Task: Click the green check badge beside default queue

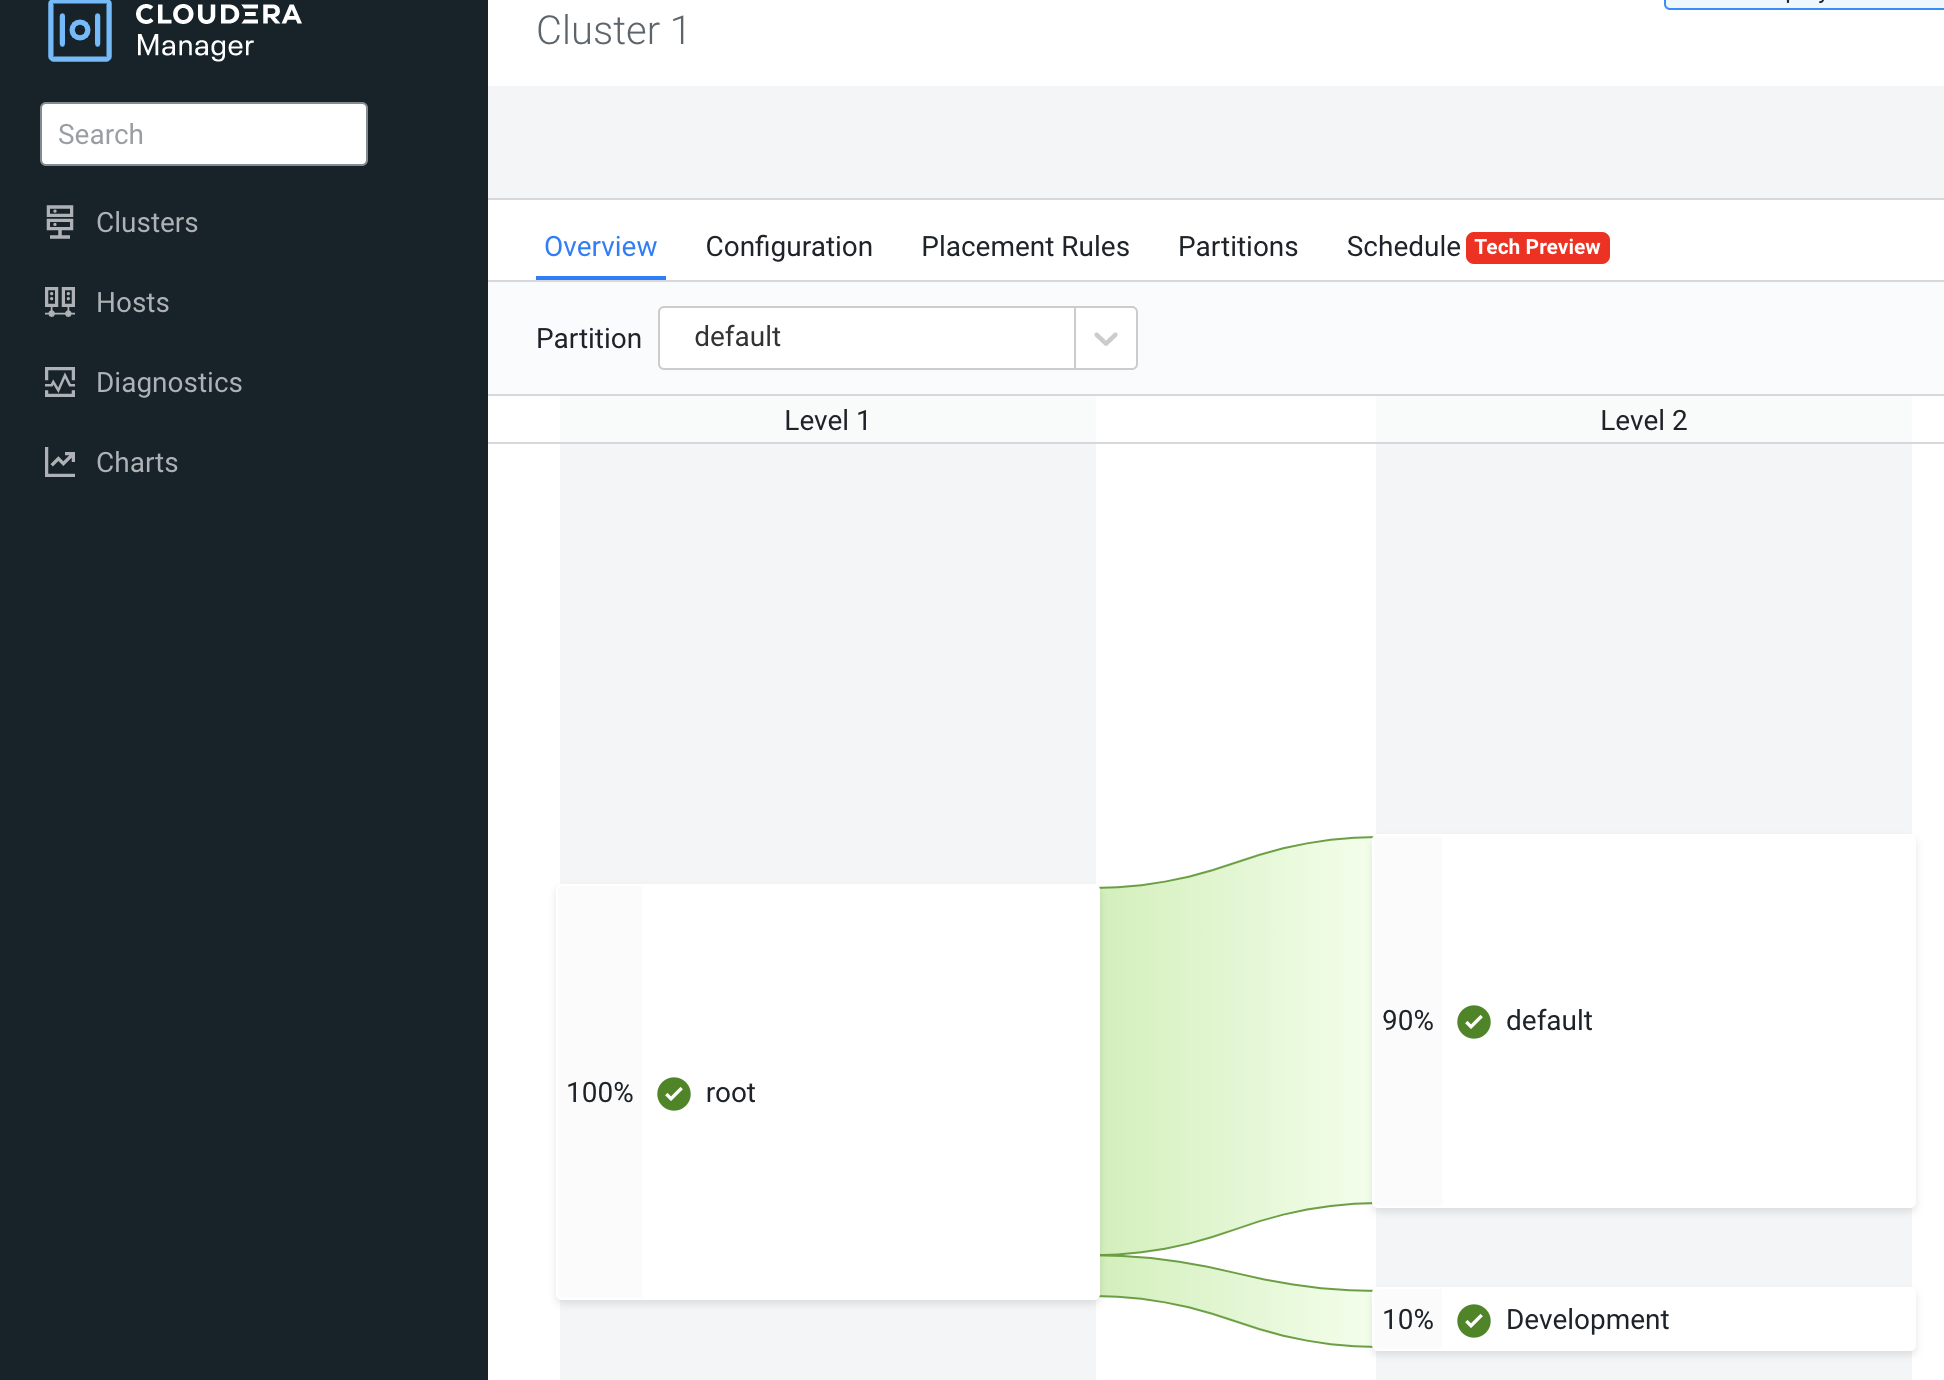Action: pyautogui.click(x=1473, y=1021)
